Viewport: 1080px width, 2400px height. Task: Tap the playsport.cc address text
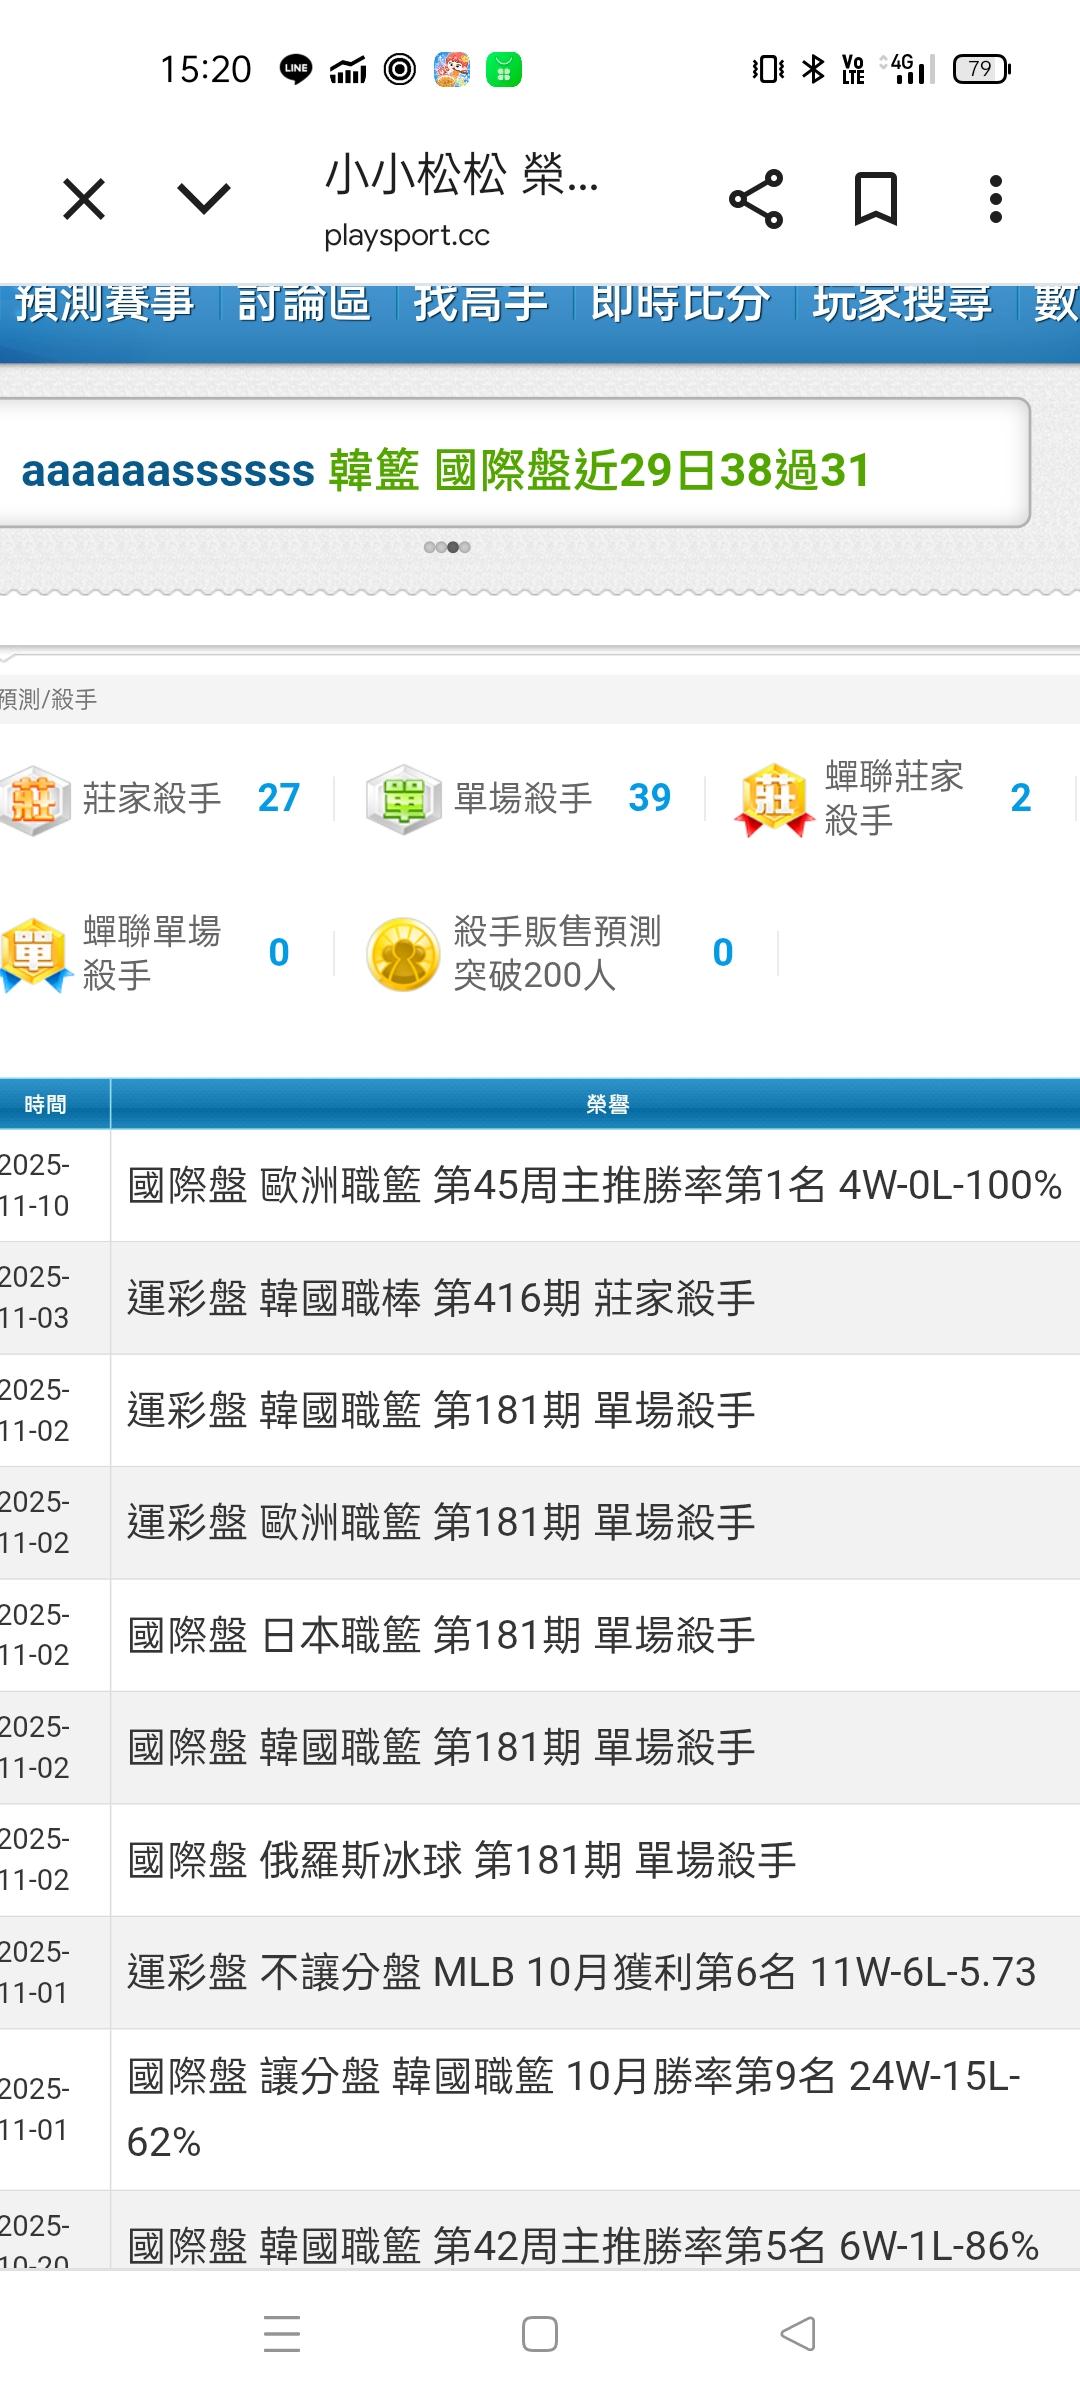point(407,236)
